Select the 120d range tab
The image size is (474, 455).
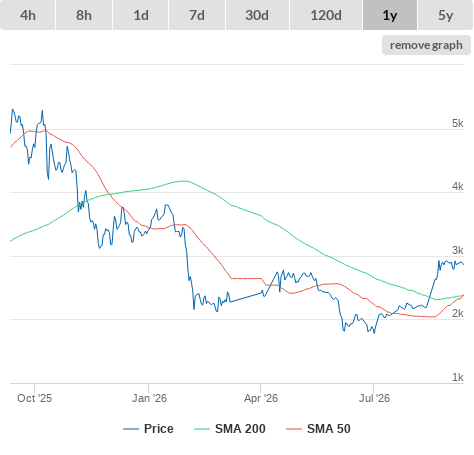click(326, 15)
